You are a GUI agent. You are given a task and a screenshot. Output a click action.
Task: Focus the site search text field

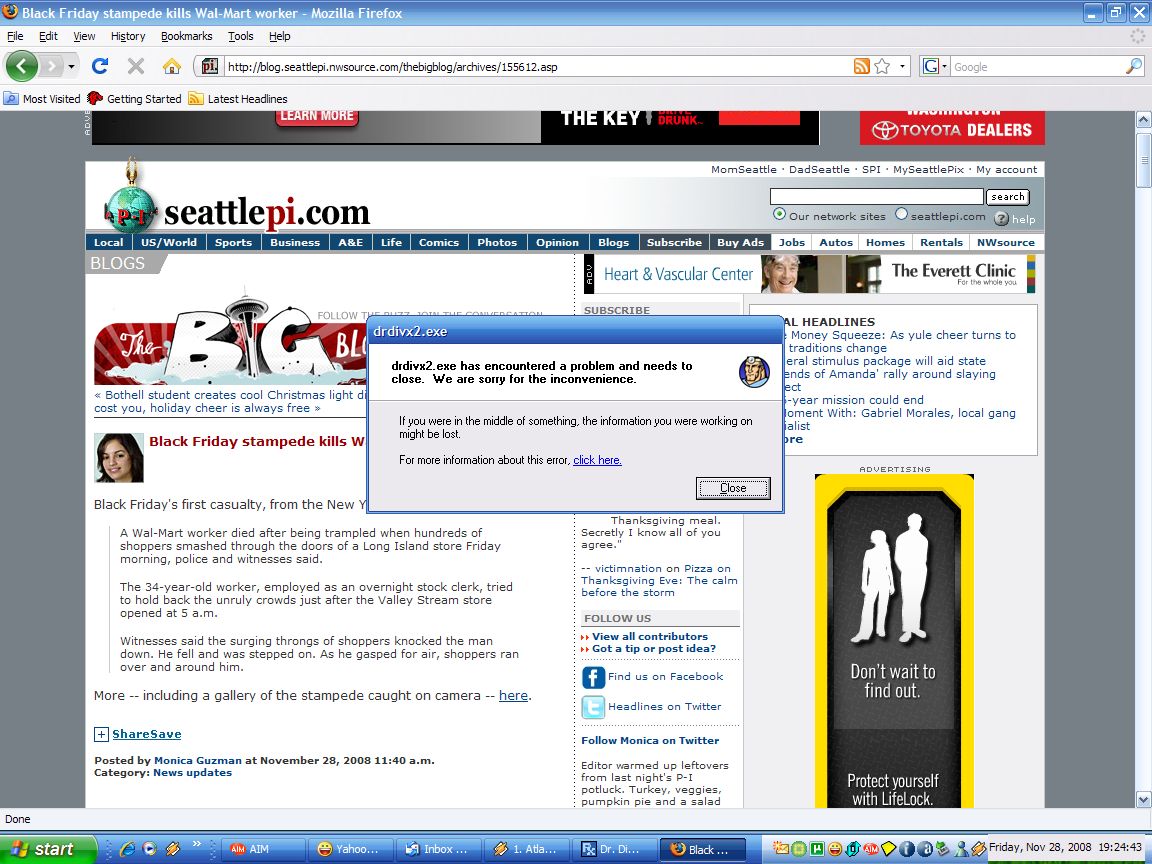coord(876,196)
